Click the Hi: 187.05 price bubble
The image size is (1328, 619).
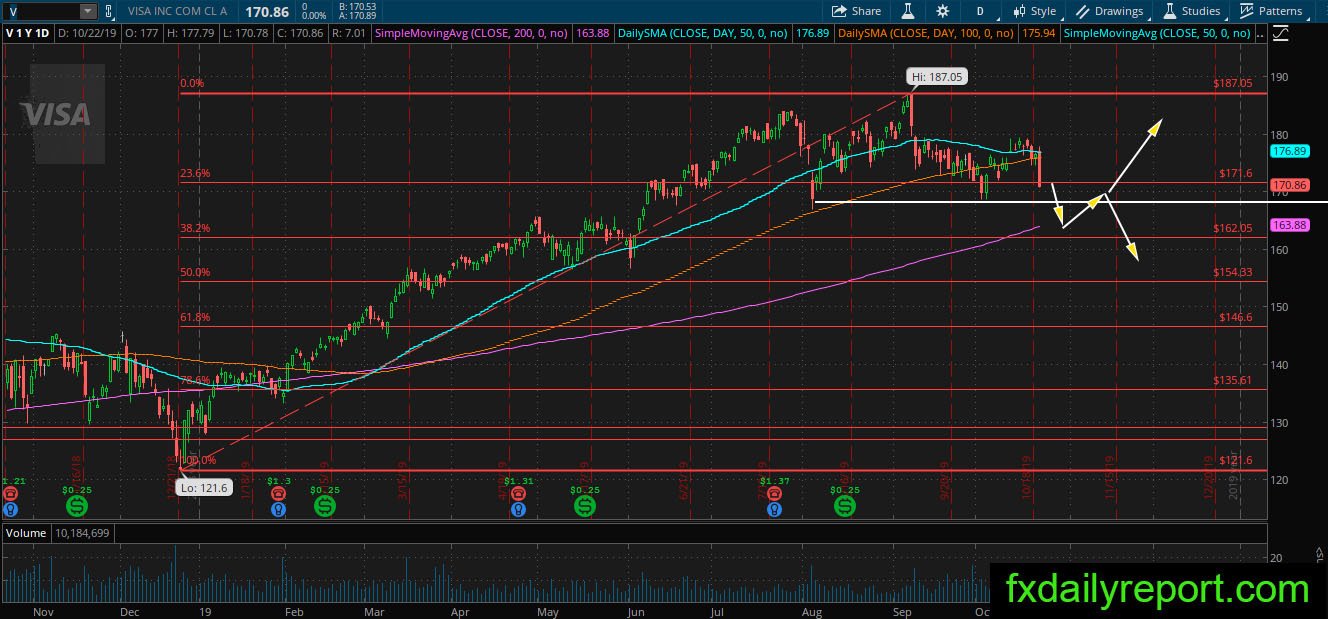pos(937,76)
